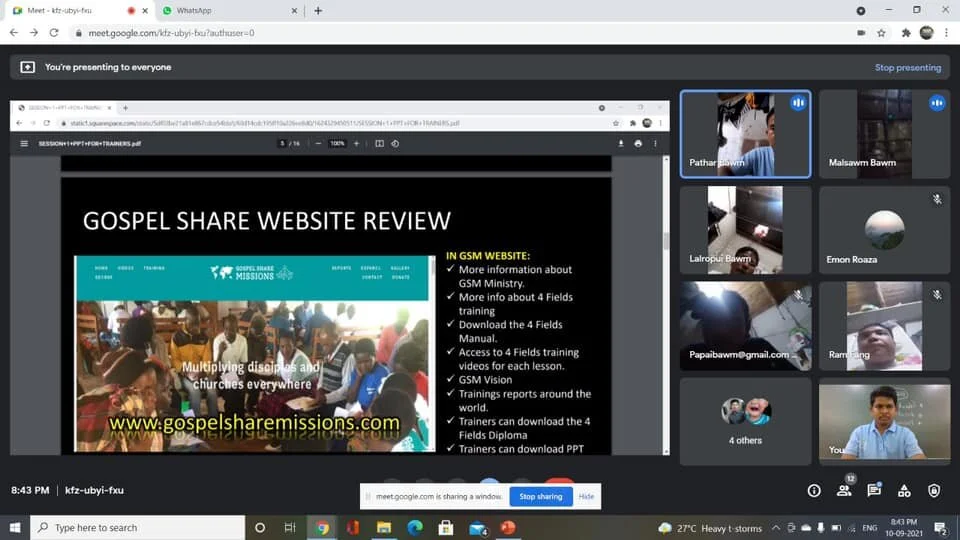960x540 pixels.
Task: Open File Explorer from the taskbar
Action: [x=384, y=528]
